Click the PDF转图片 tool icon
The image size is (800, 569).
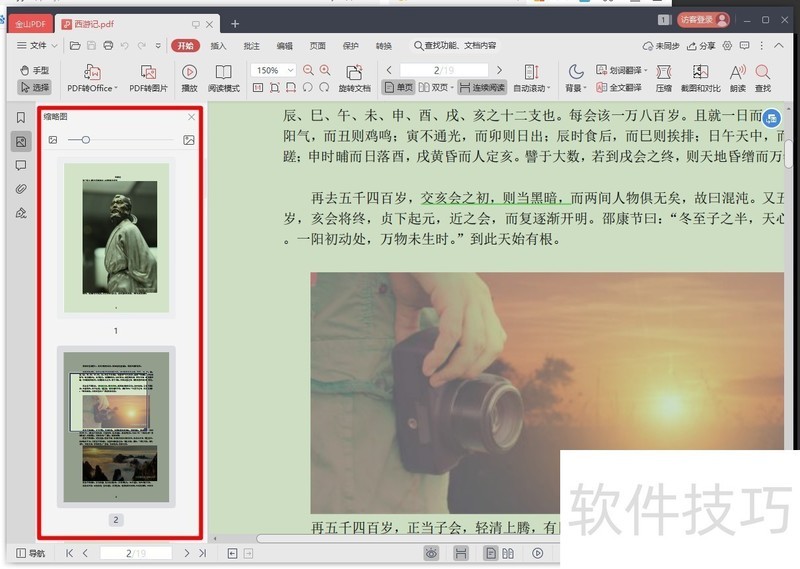click(x=148, y=78)
